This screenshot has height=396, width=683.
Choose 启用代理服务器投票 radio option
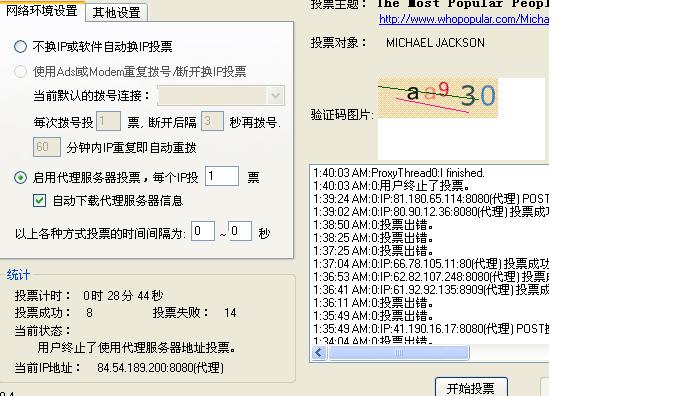click(20, 177)
